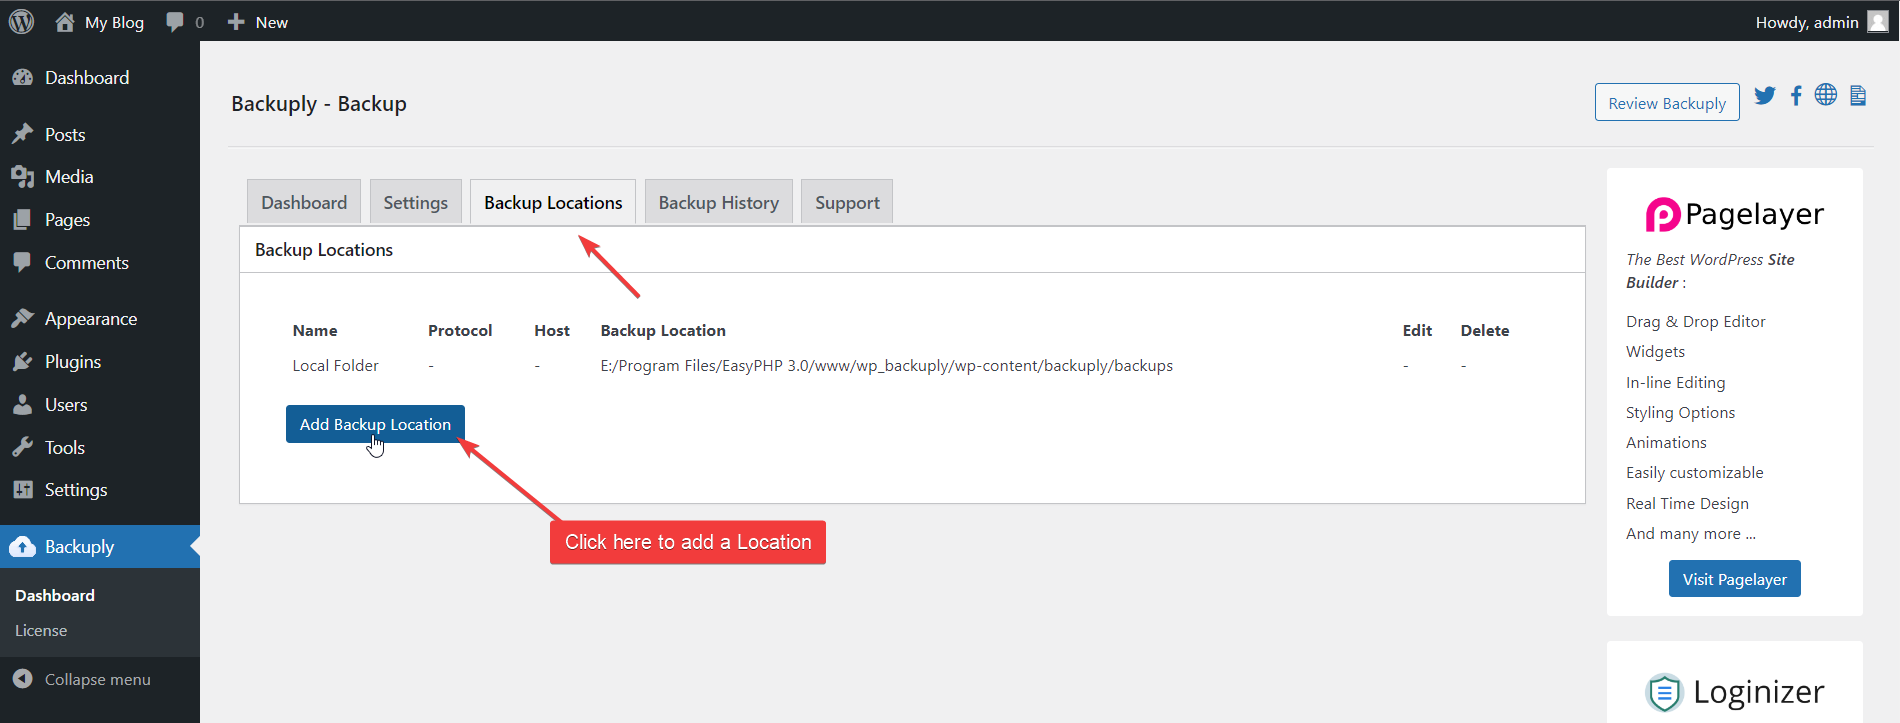Click the Posts pin icon
This screenshot has width=1900, height=723.
pos(22,134)
